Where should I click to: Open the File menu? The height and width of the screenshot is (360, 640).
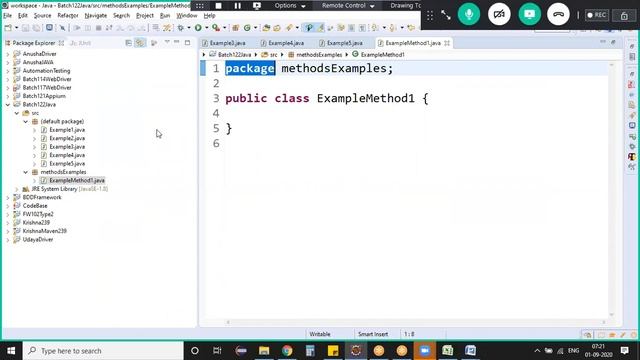coord(7,16)
